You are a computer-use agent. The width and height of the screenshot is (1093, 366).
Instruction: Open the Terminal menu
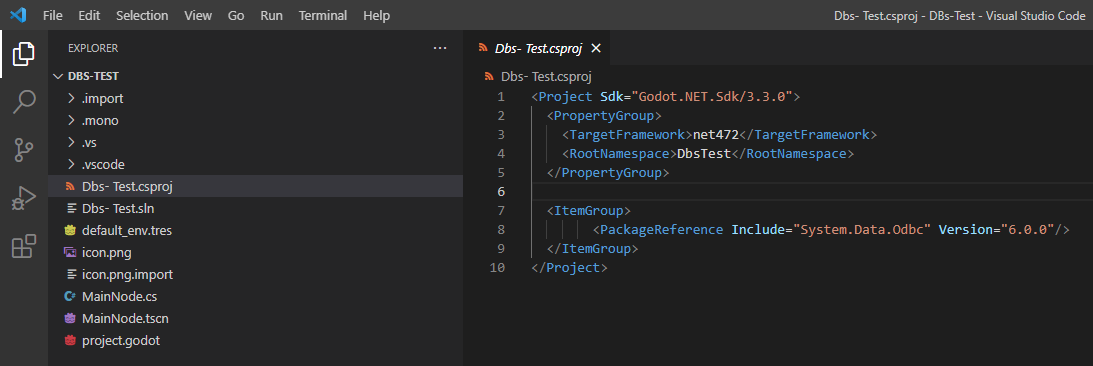(323, 15)
